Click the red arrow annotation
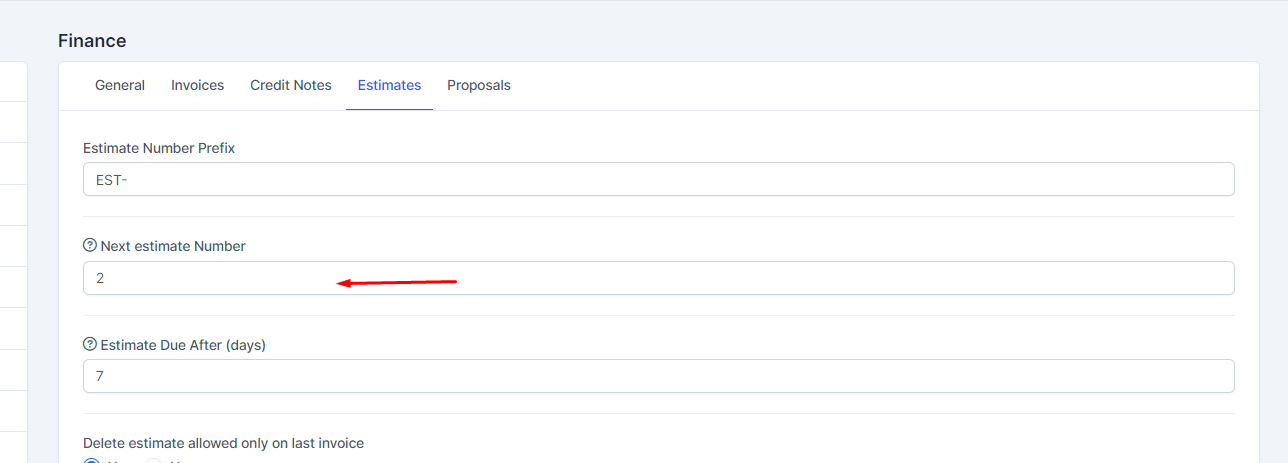Image resolution: width=1288 pixels, height=463 pixels. click(397, 282)
